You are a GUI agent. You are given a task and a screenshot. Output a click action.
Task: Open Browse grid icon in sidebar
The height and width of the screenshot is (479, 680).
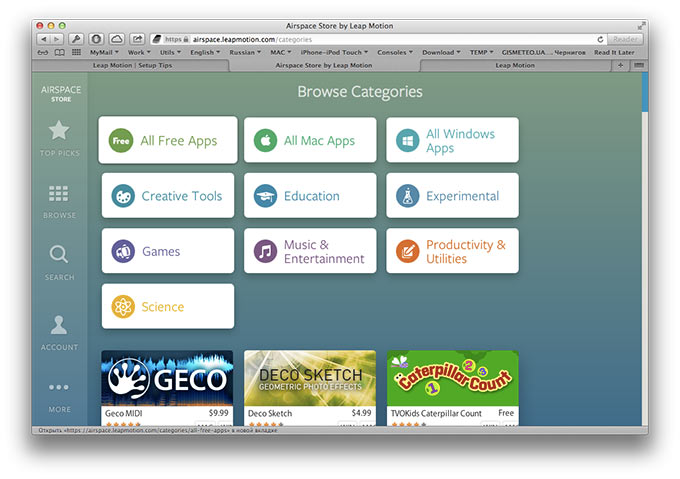[x=59, y=194]
